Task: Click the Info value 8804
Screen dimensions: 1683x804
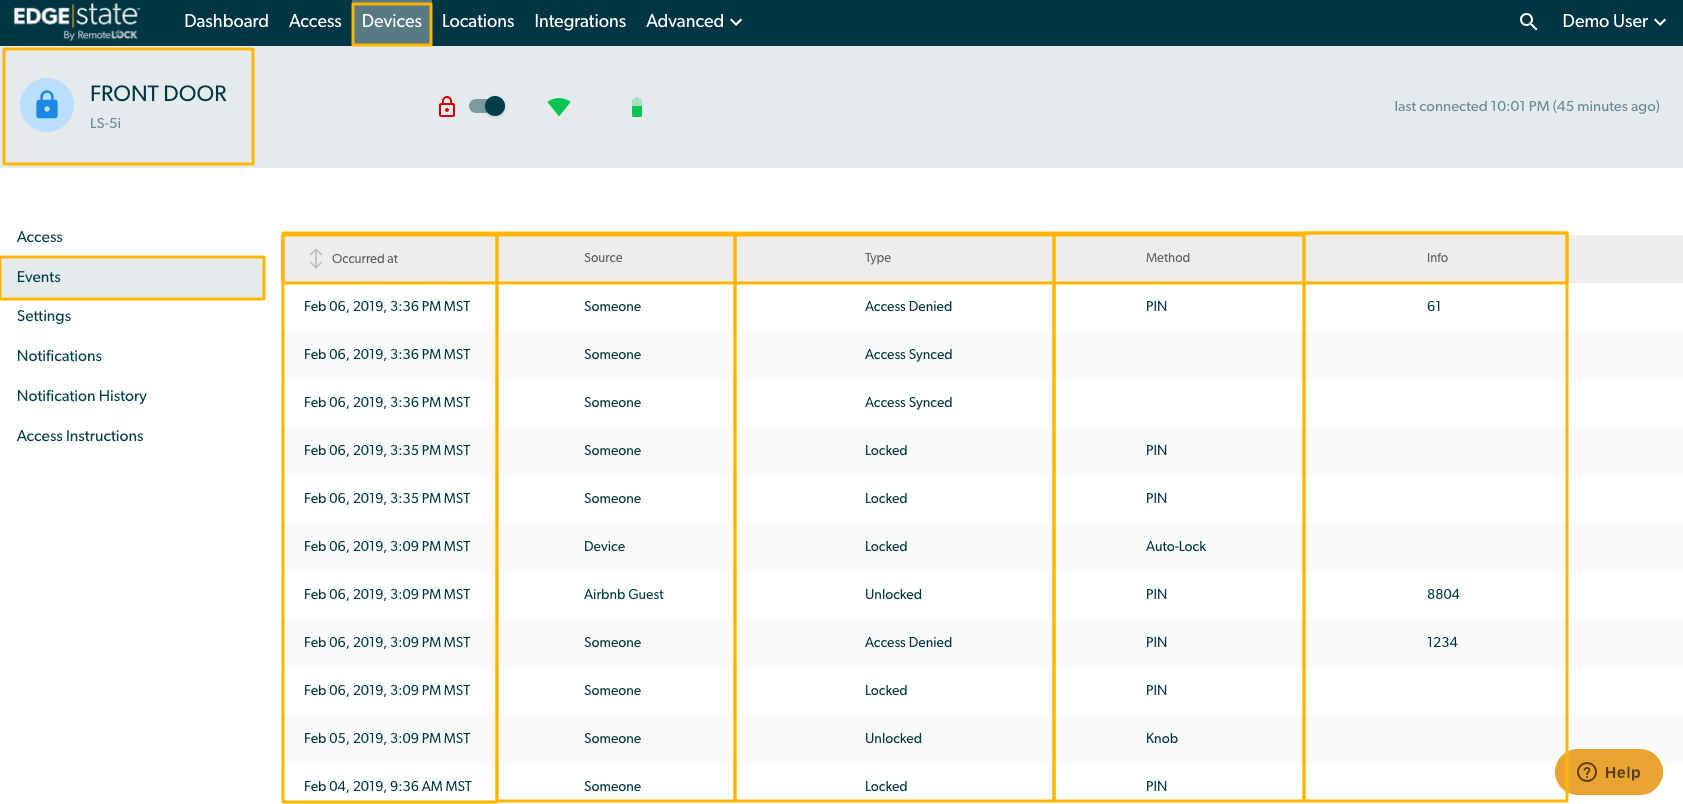Action: click(x=1443, y=594)
